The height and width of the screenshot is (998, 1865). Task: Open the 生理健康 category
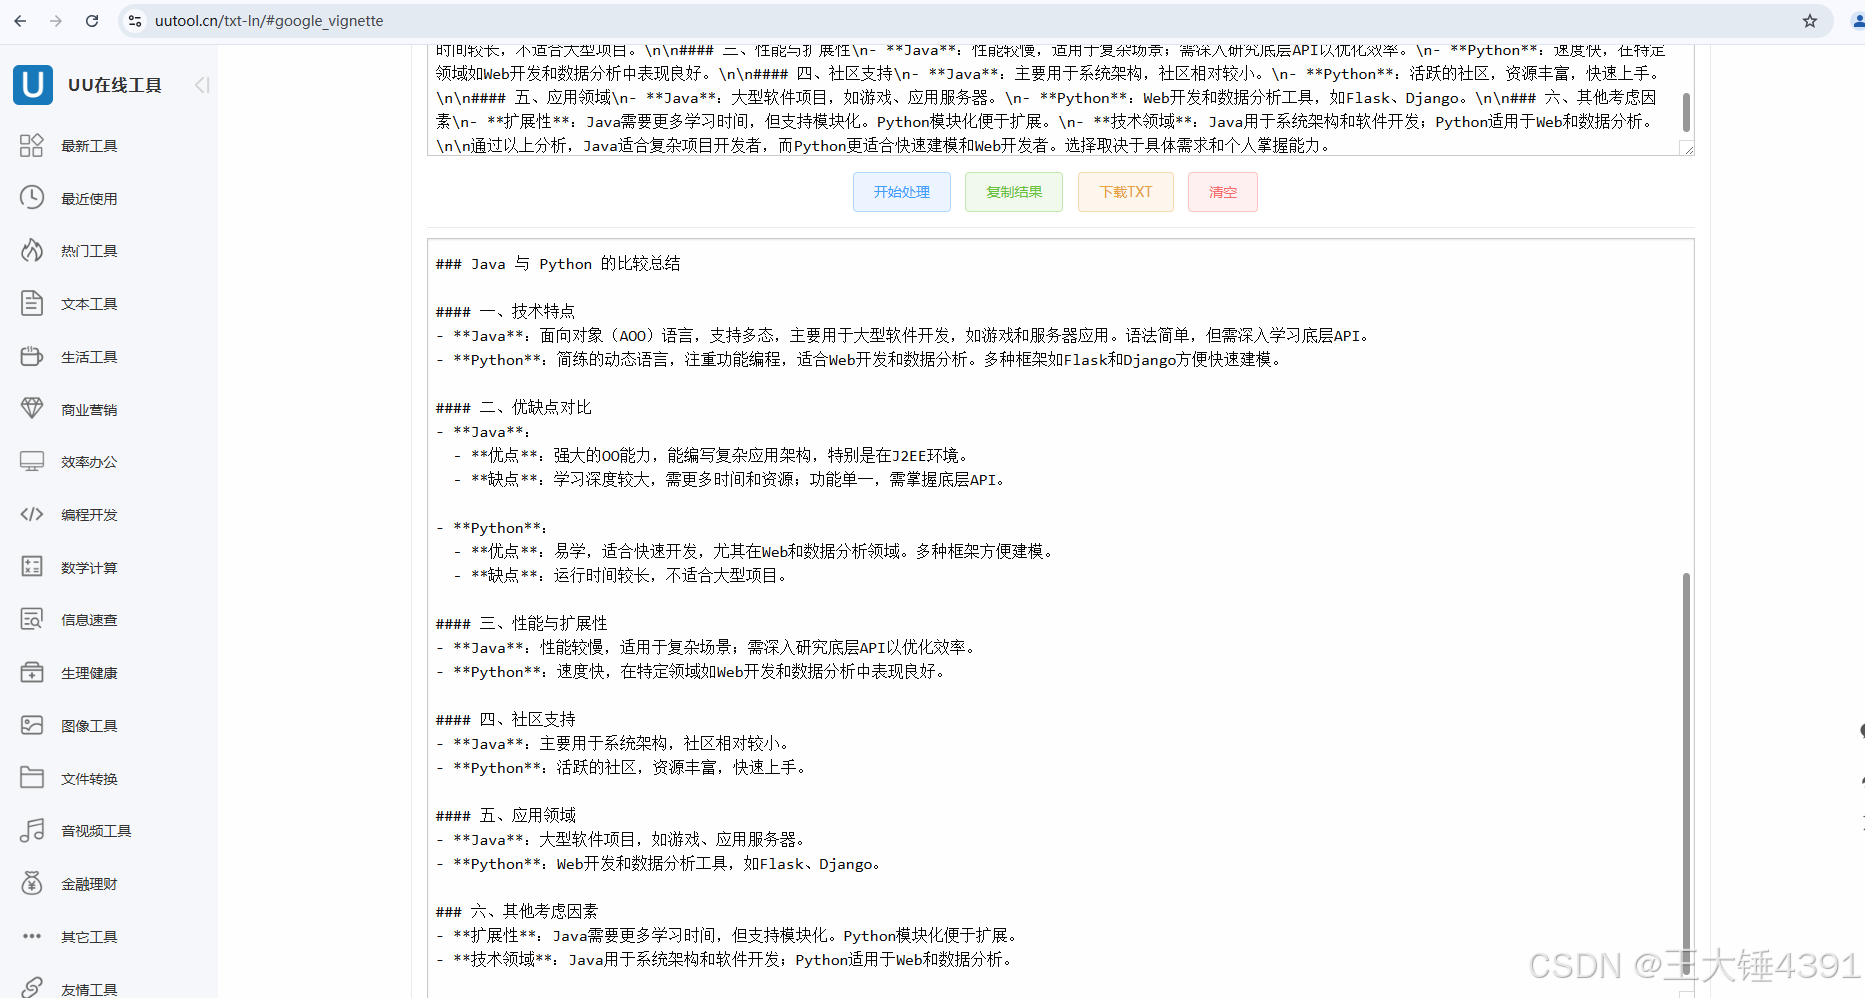tap(88, 672)
